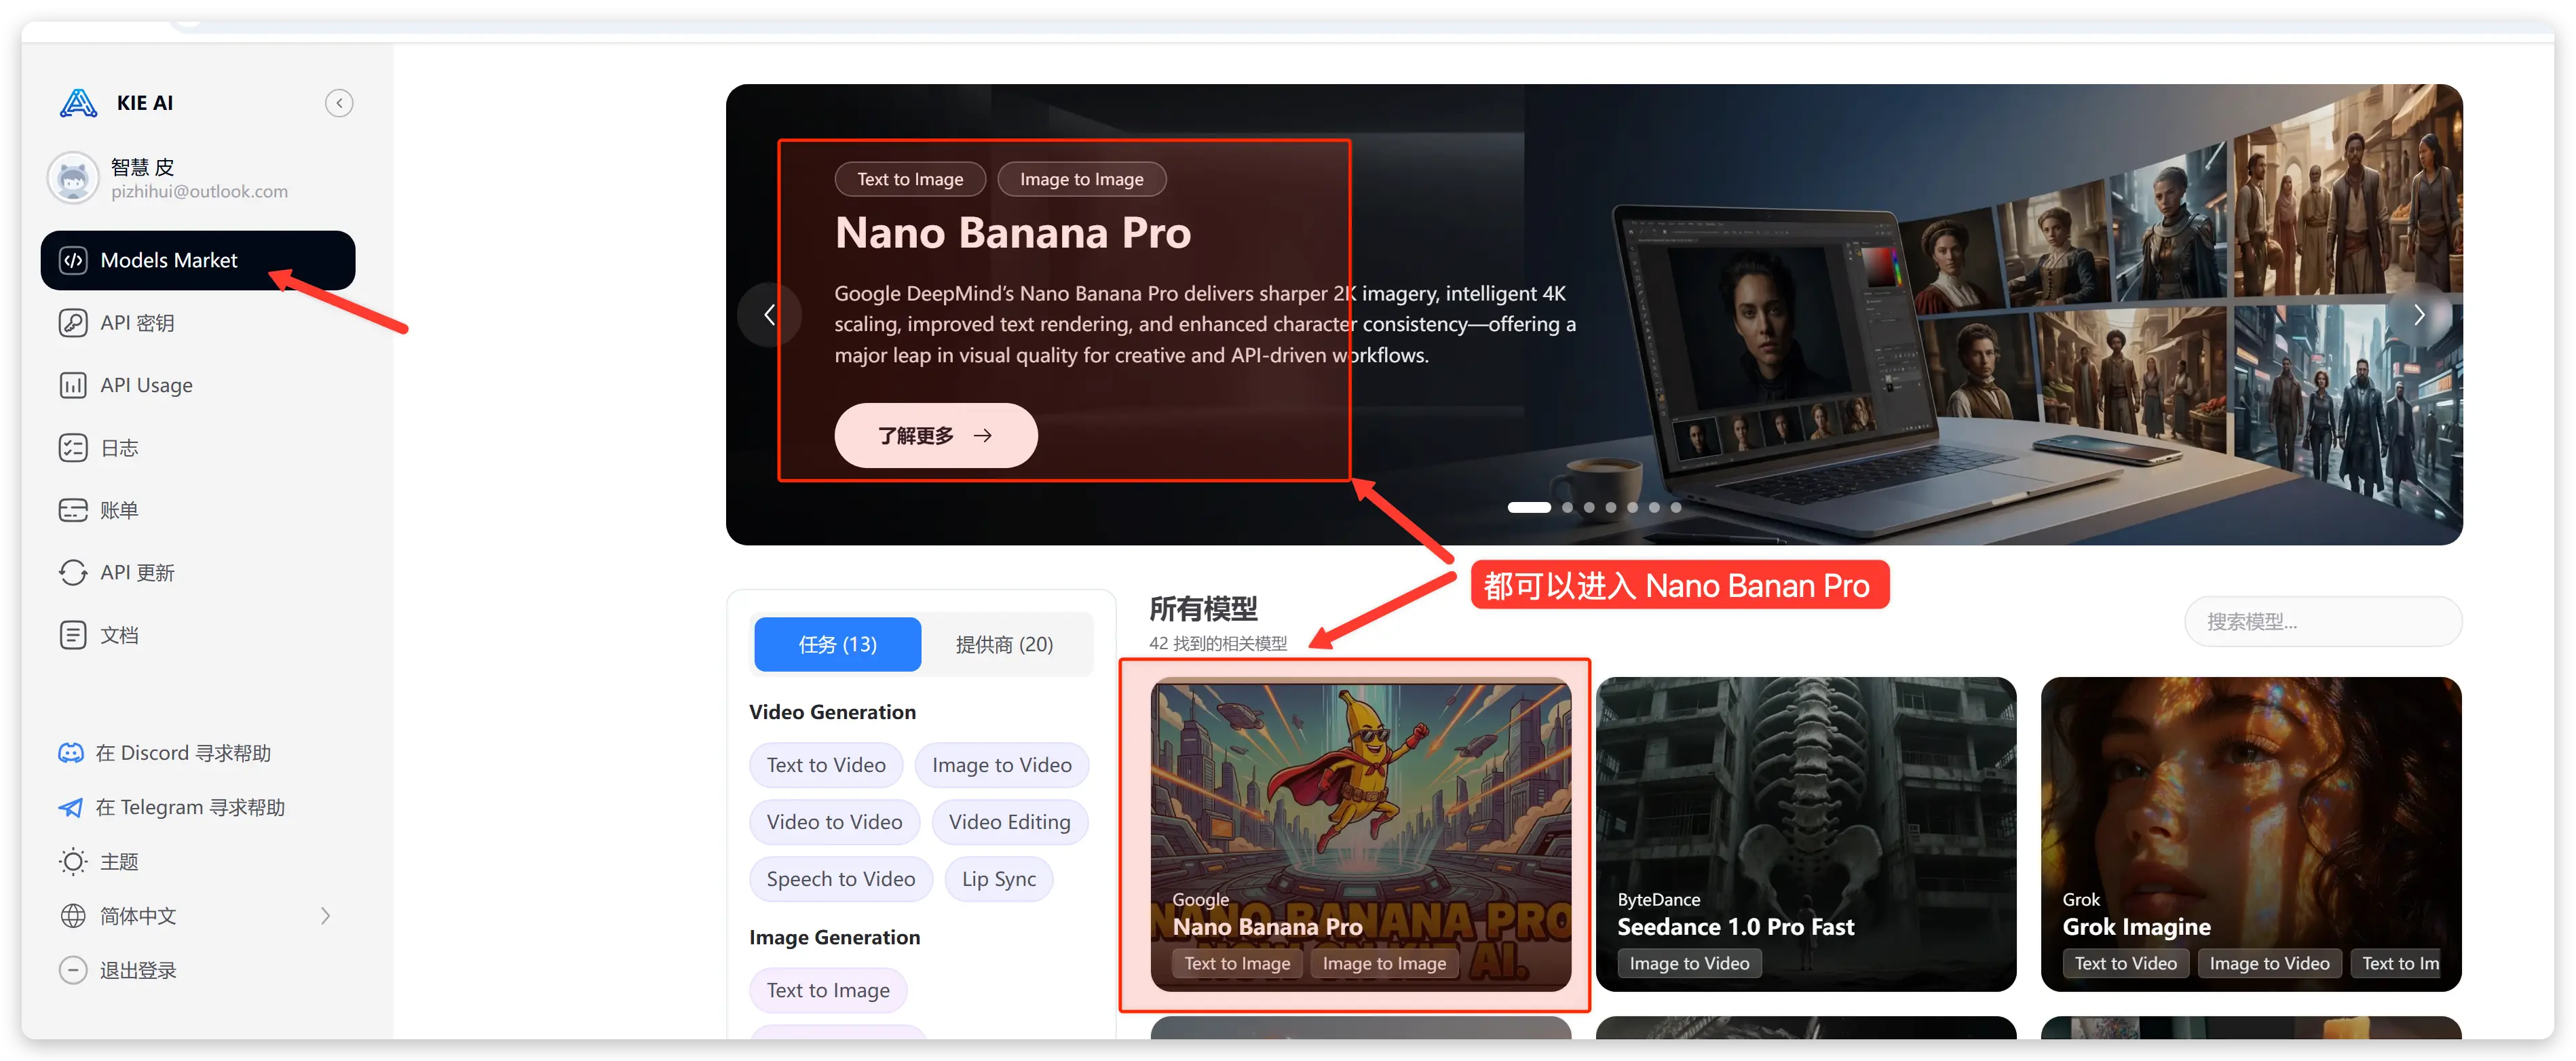Select the second banner carousel dot
This screenshot has height=1061, width=2576.
click(x=1567, y=508)
